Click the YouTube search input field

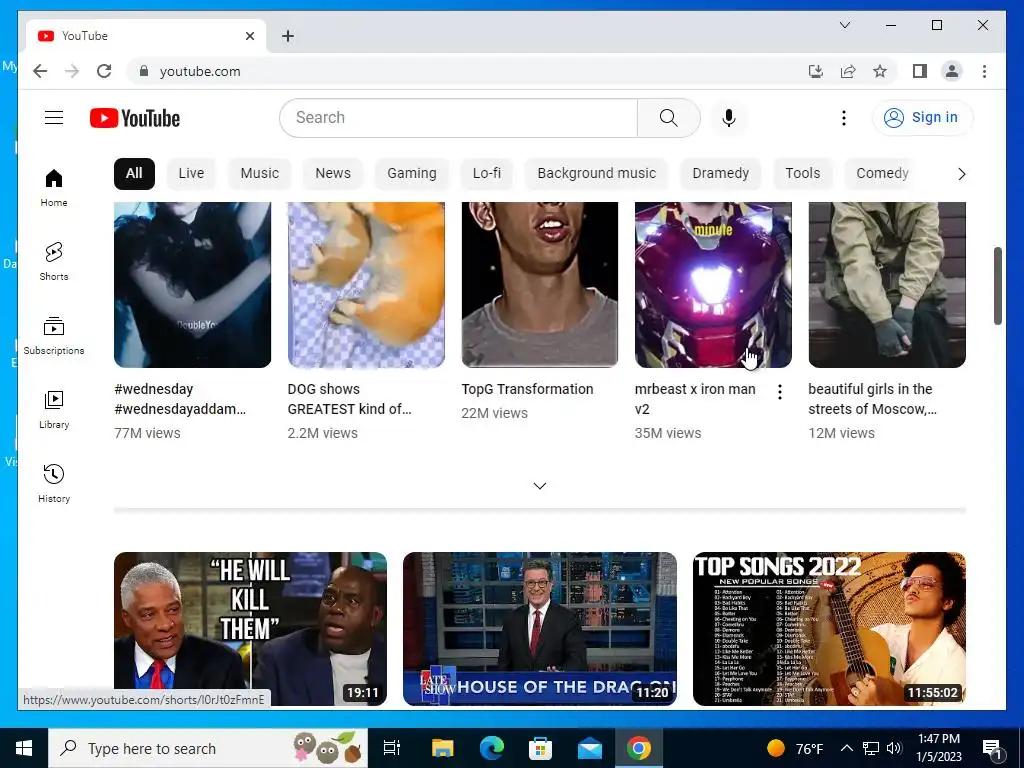[x=458, y=118]
